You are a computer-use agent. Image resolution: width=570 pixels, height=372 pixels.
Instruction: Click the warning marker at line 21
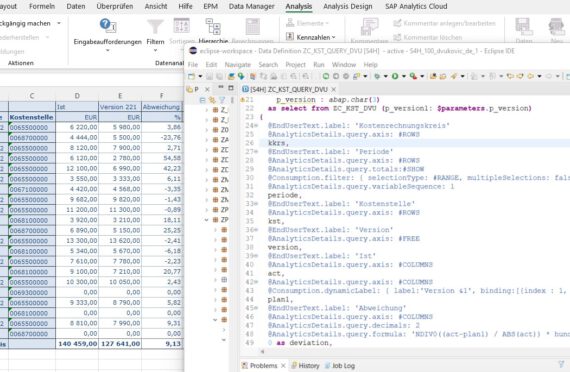click(242, 99)
